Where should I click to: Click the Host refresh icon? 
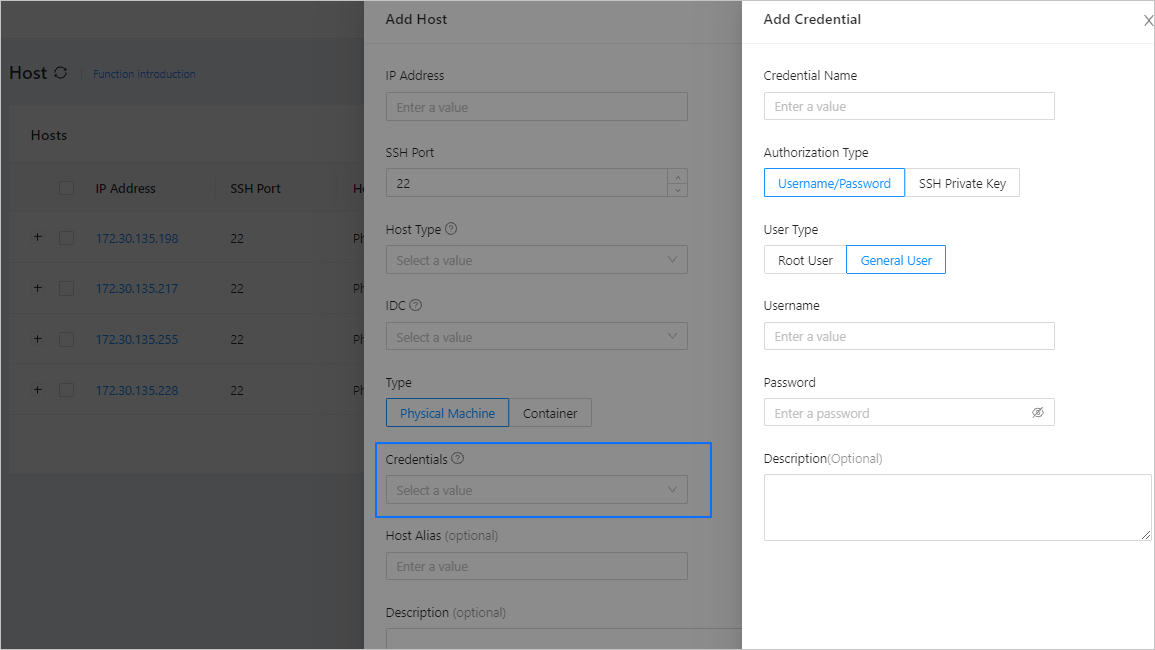(61, 73)
